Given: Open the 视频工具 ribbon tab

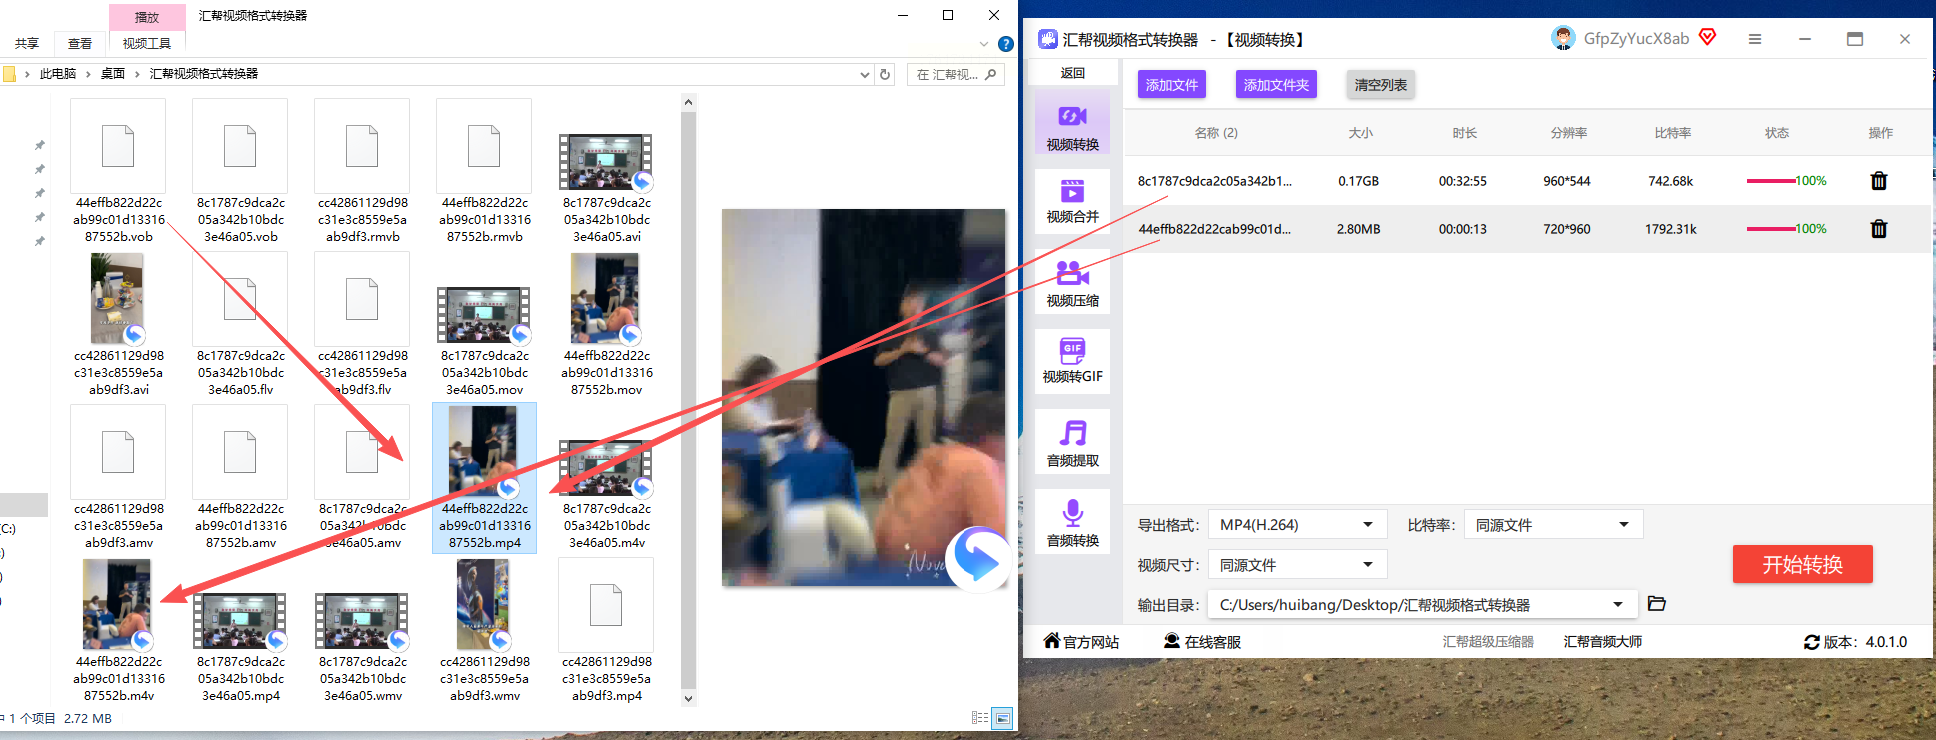Looking at the screenshot, I should tap(147, 43).
